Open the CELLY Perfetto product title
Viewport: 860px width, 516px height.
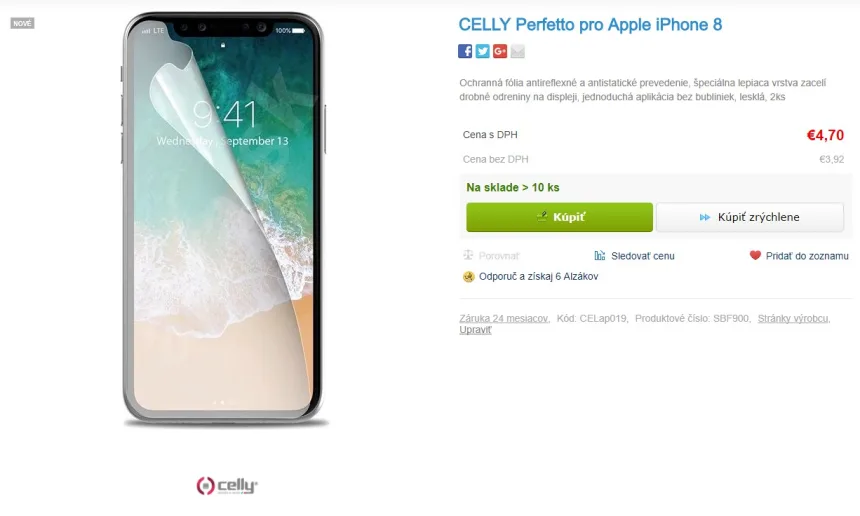point(590,25)
